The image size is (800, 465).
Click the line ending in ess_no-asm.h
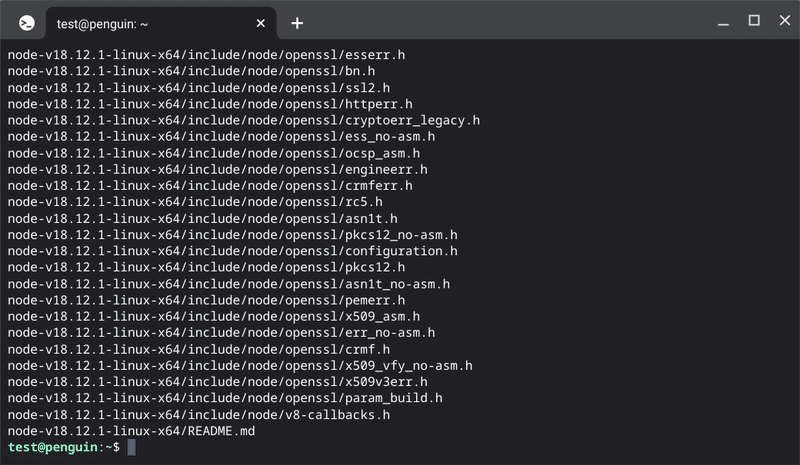[221, 136]
